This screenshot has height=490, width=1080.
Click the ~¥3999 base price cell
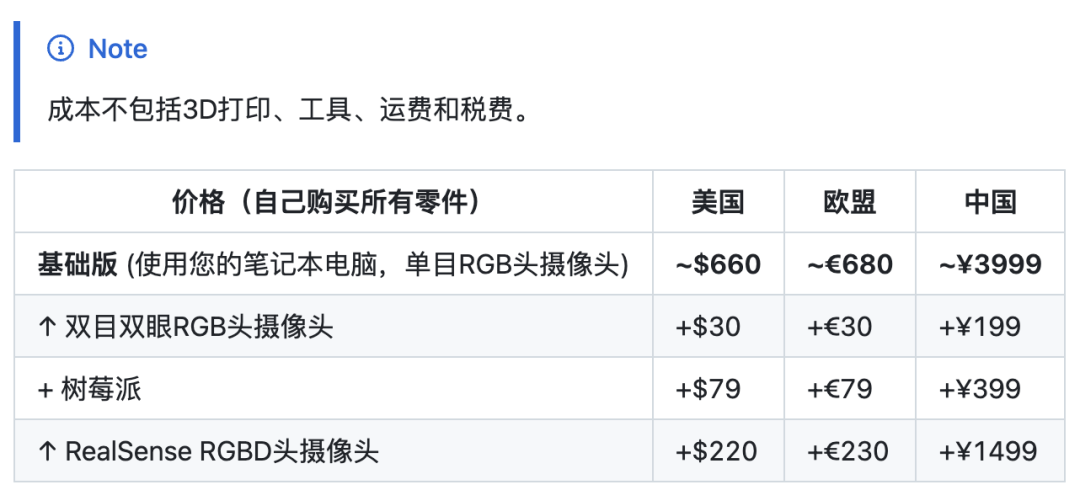point(990,265)
